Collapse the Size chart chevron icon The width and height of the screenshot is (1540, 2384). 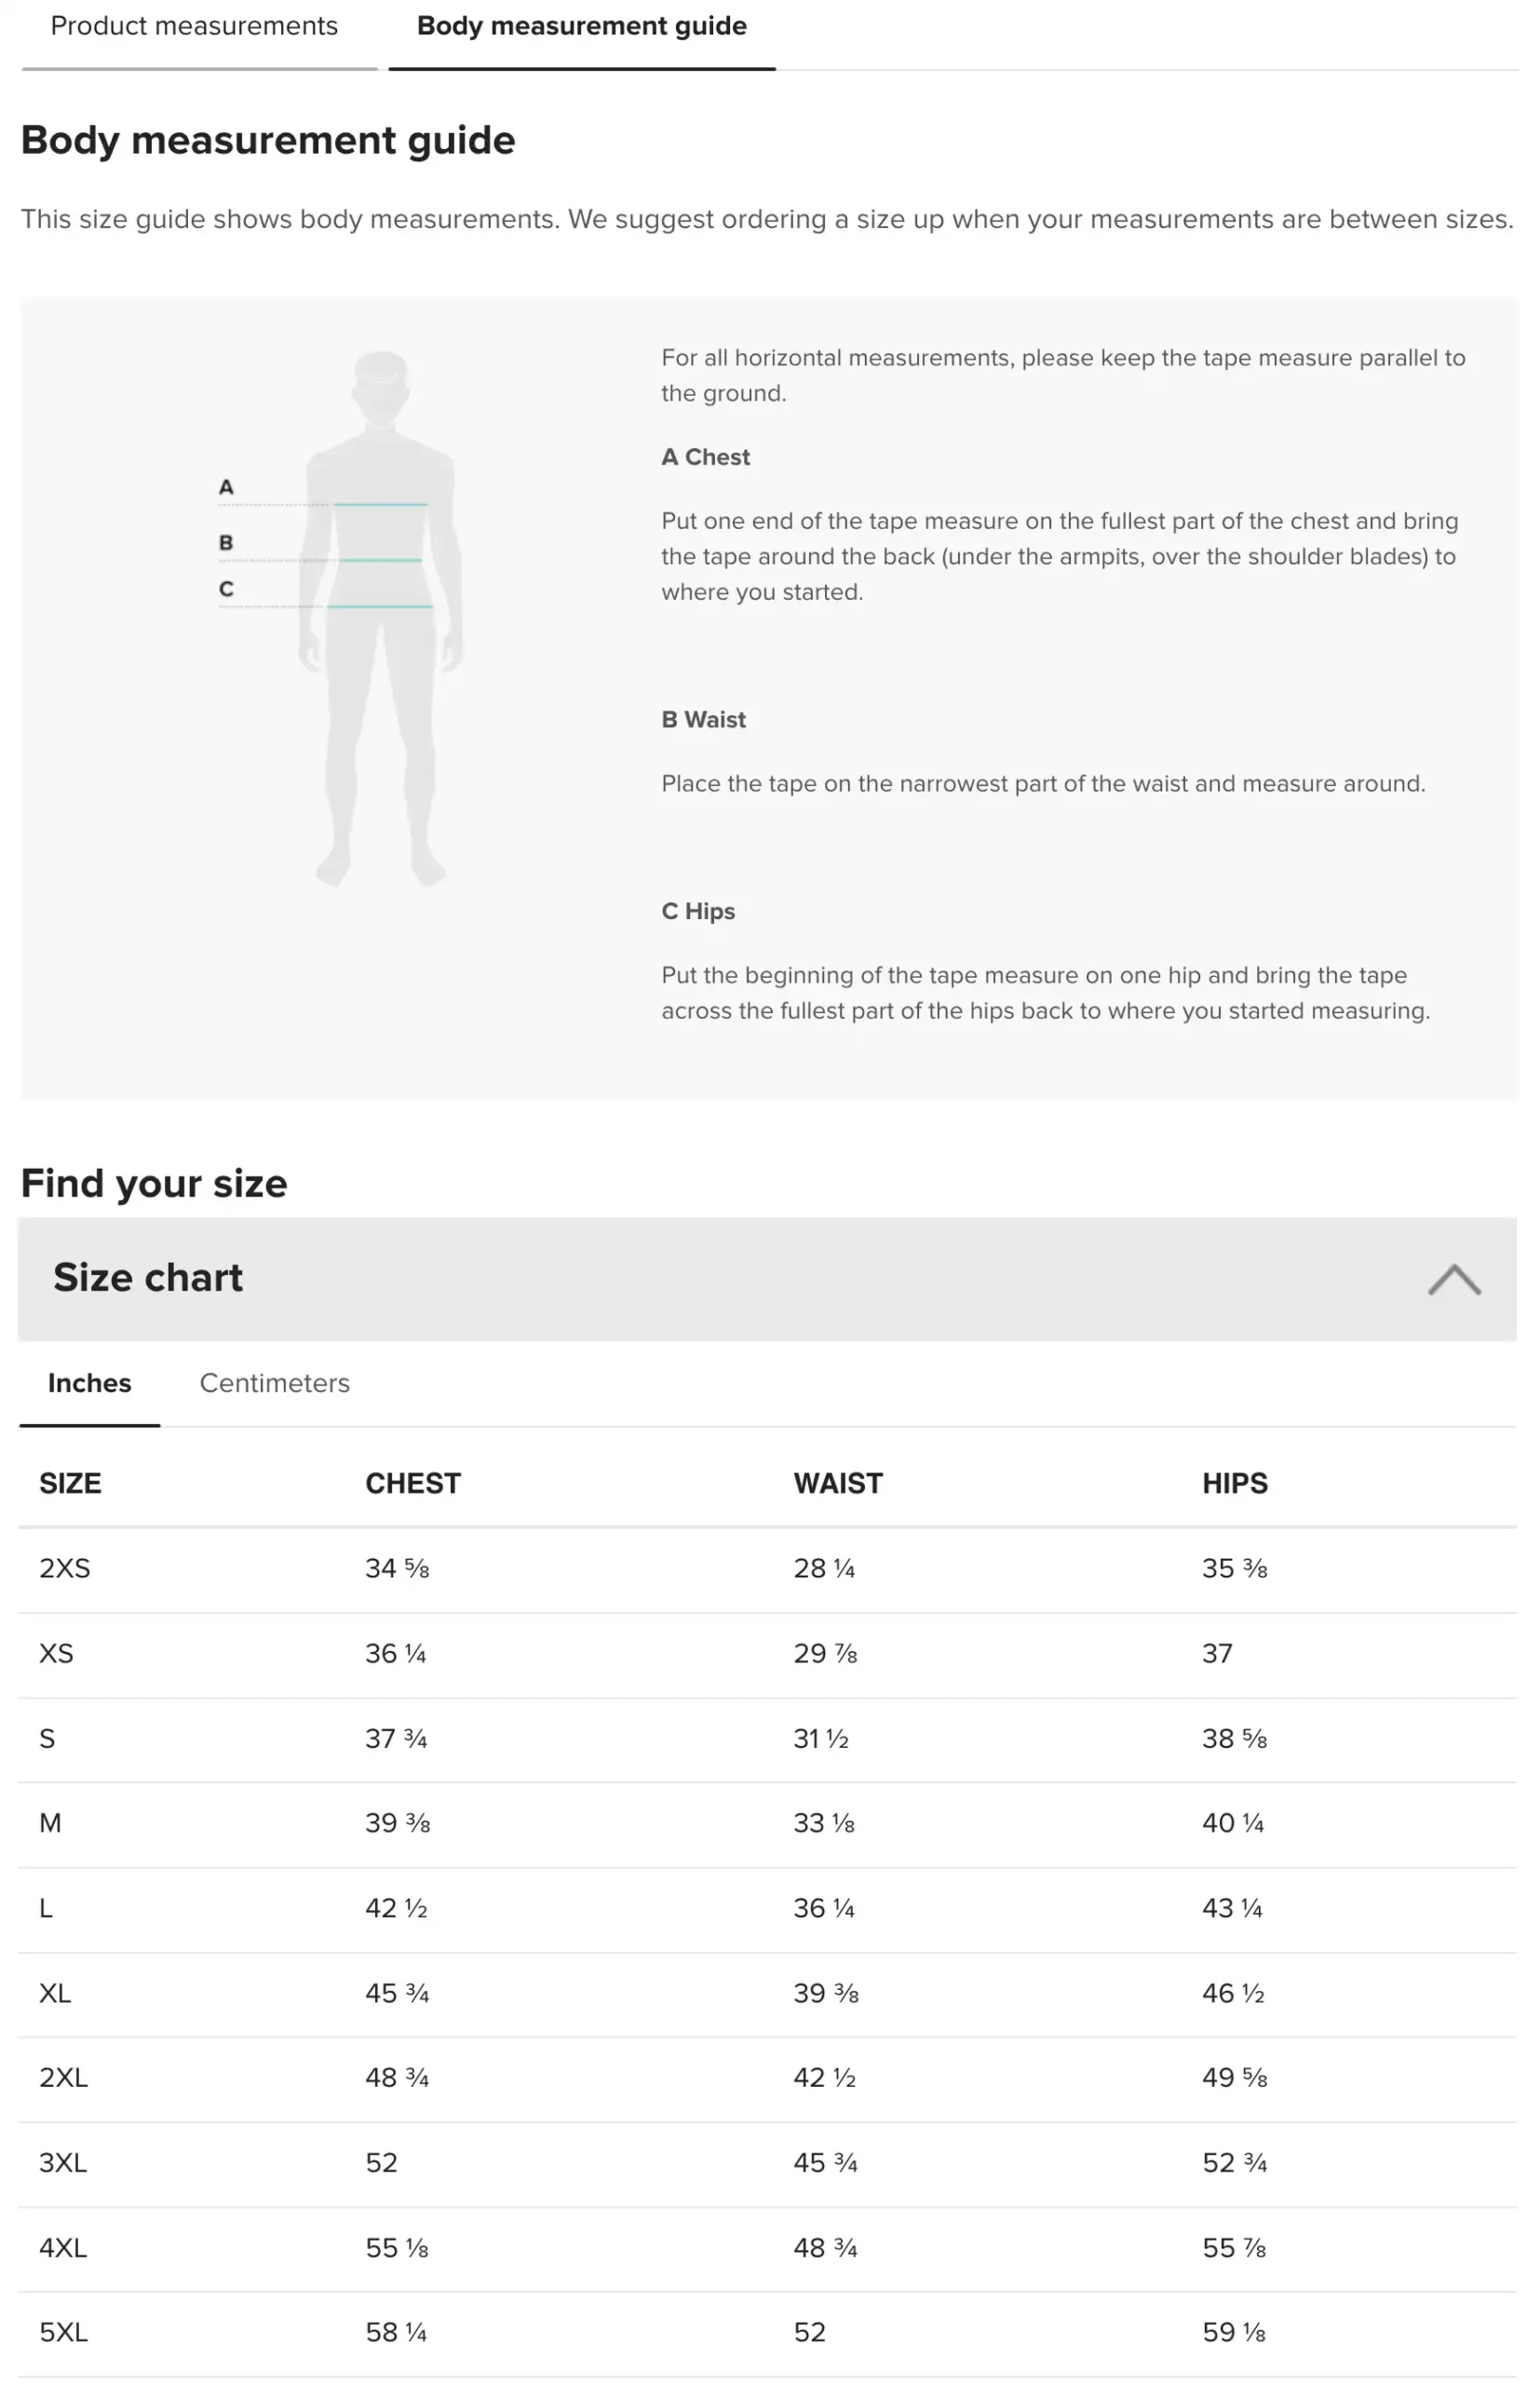click(1453, 1279)
